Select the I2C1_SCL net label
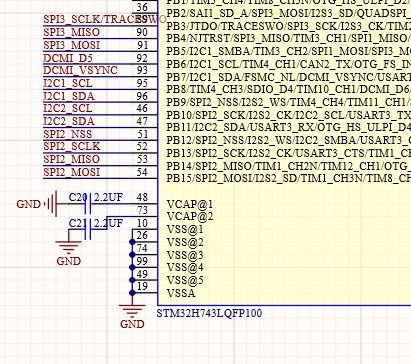Viewport: 411px width, 364px height. [x=68, y=83]
